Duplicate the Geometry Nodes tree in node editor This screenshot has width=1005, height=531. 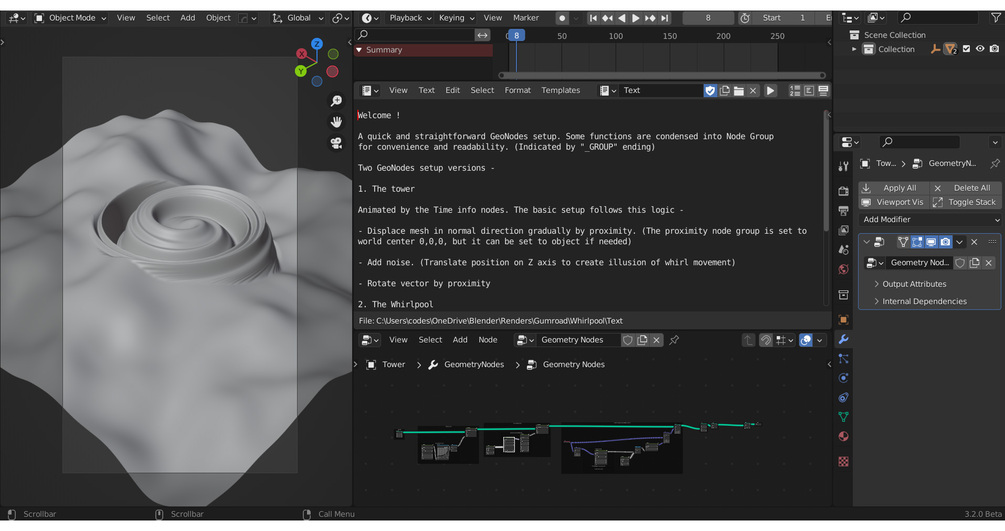pyautogui.click(x=642, y=340)
